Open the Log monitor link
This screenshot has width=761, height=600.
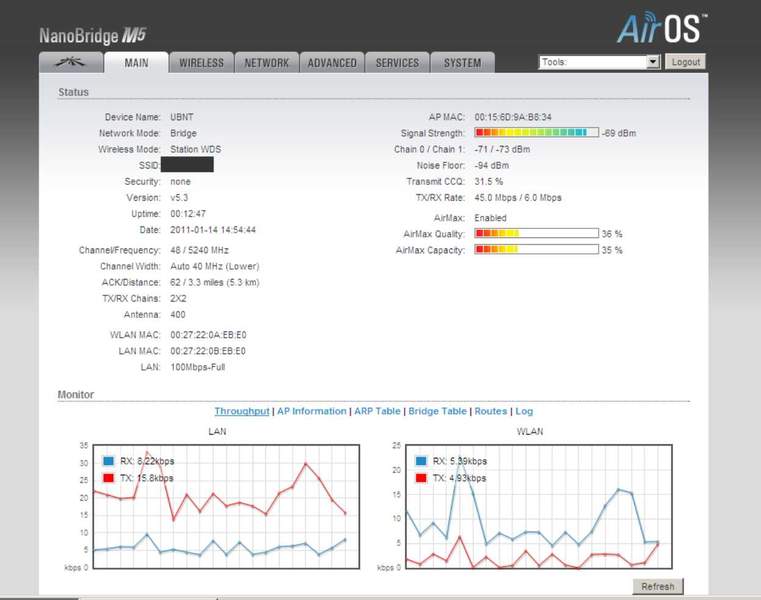[x=524, y=411]
